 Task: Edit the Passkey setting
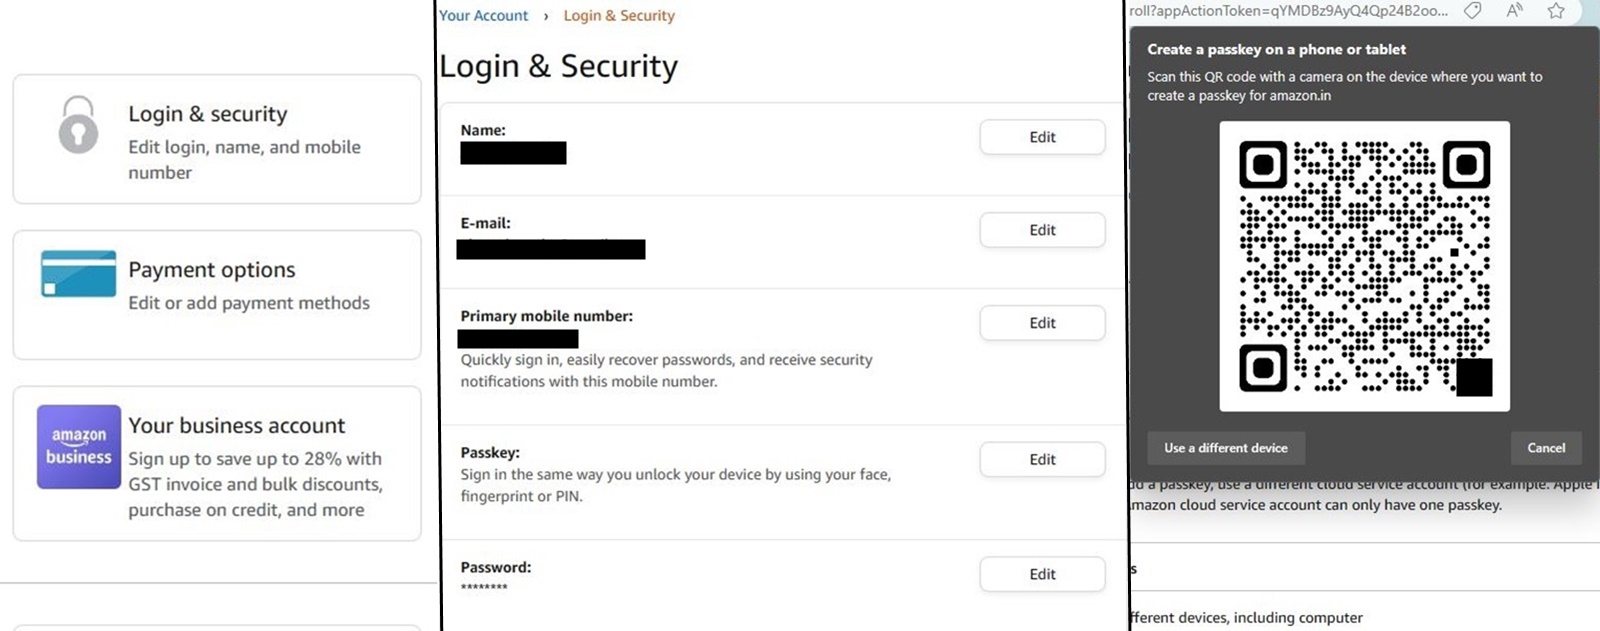(1041, 459)
